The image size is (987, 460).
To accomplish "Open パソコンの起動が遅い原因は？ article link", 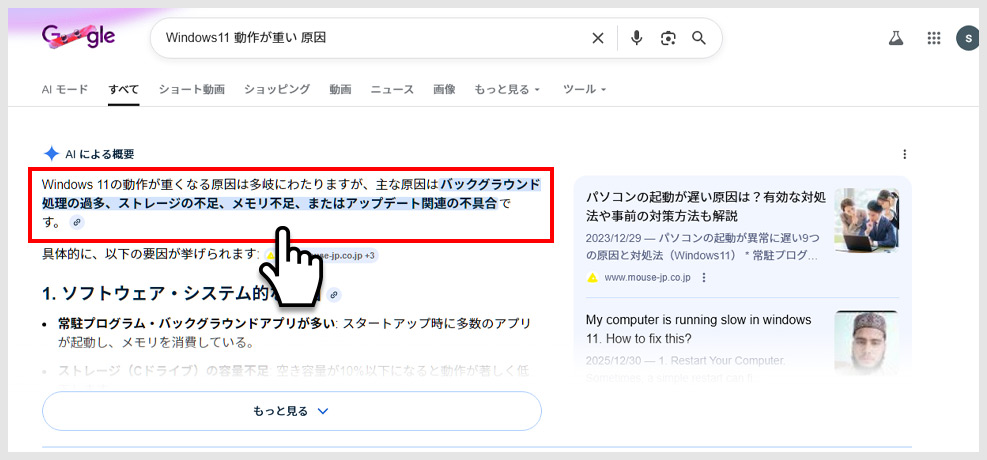I will coord(706,206).
